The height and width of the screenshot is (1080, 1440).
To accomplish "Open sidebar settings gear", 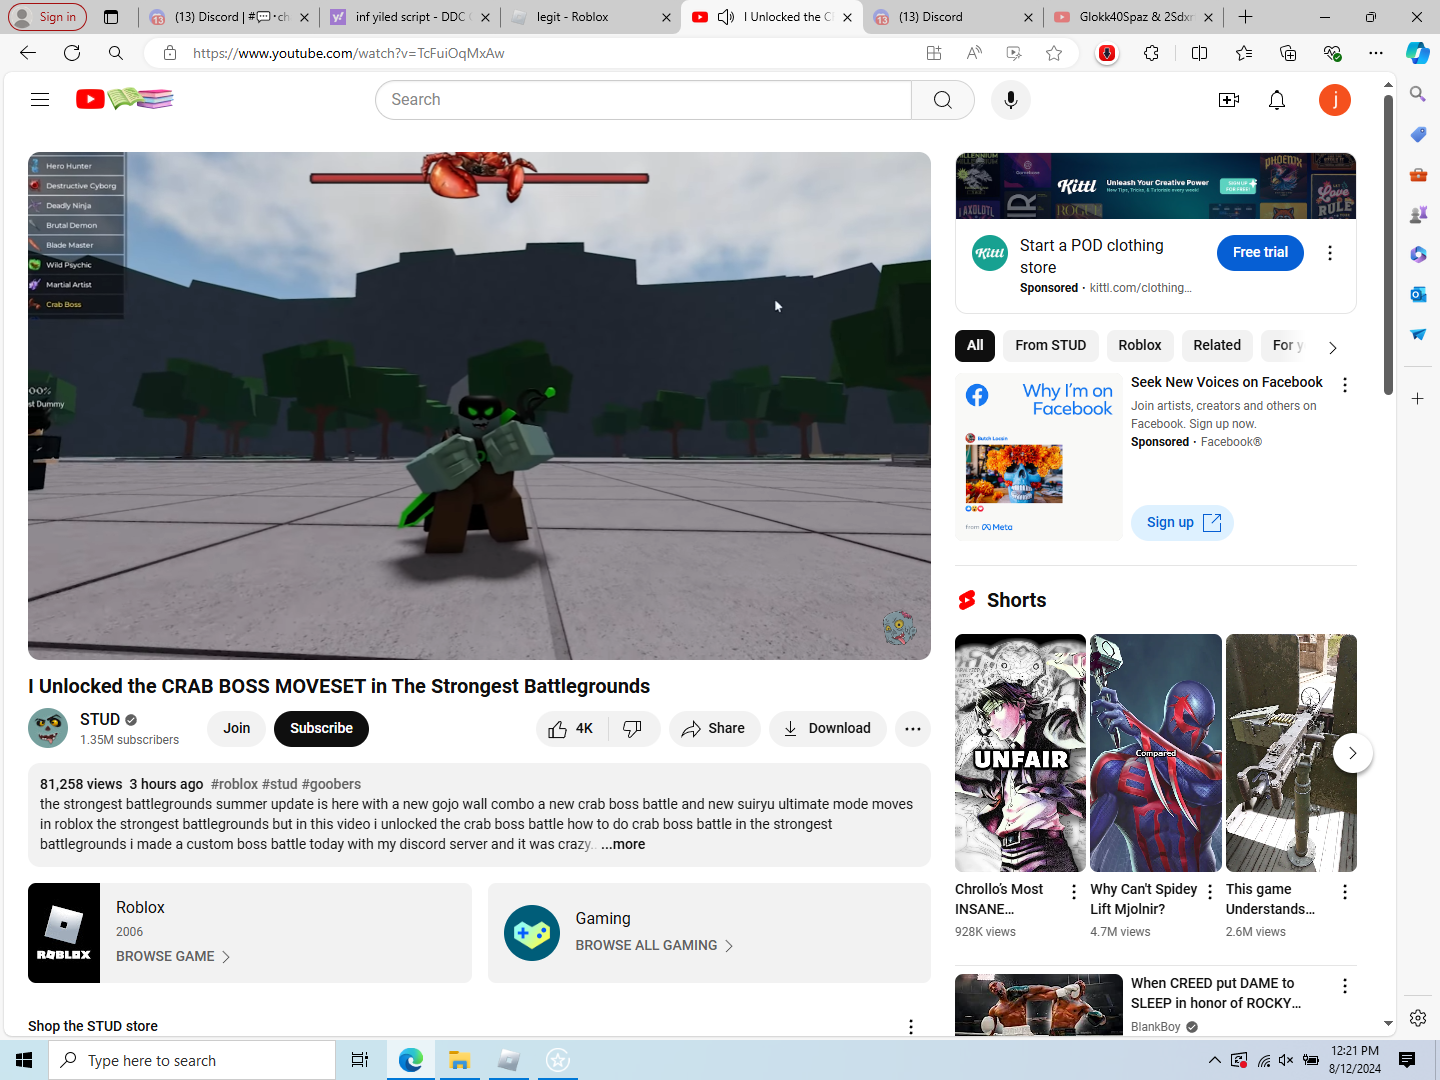I will (1418, 1018).
